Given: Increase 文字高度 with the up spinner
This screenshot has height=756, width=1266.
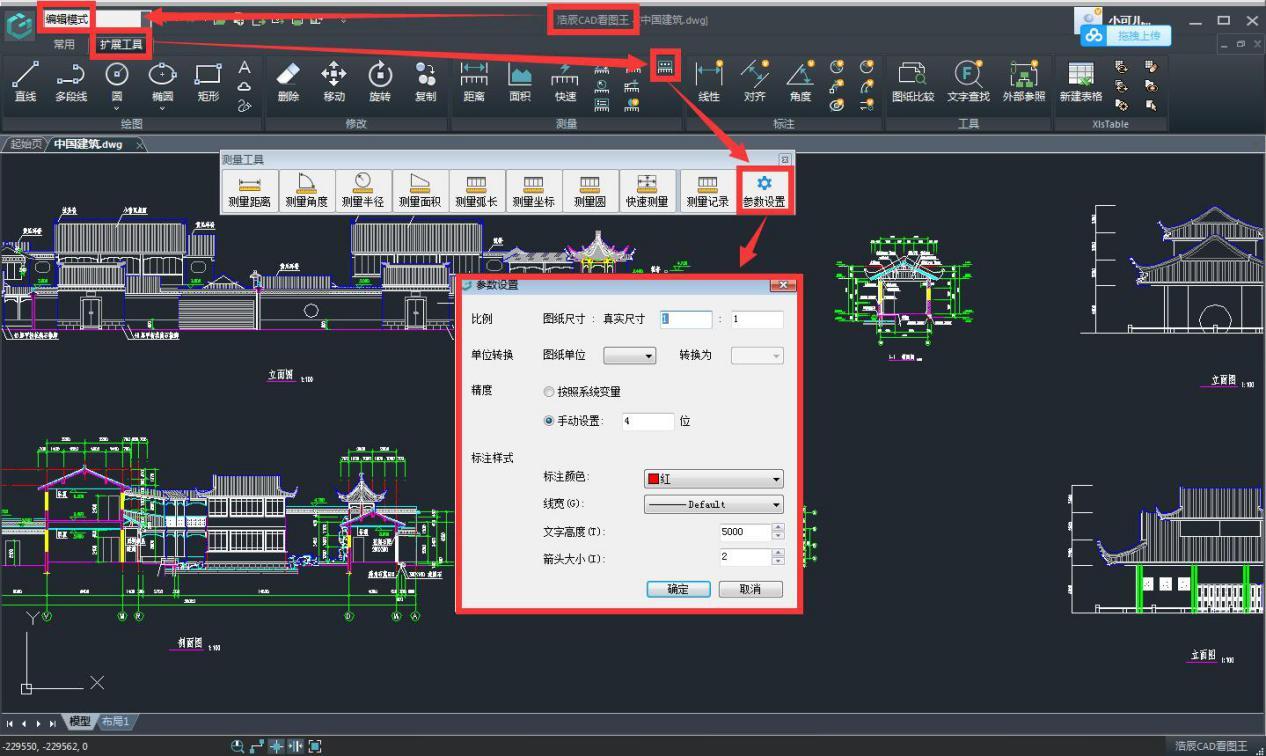Looking at the screenshot, I should (x=778, y=528).
